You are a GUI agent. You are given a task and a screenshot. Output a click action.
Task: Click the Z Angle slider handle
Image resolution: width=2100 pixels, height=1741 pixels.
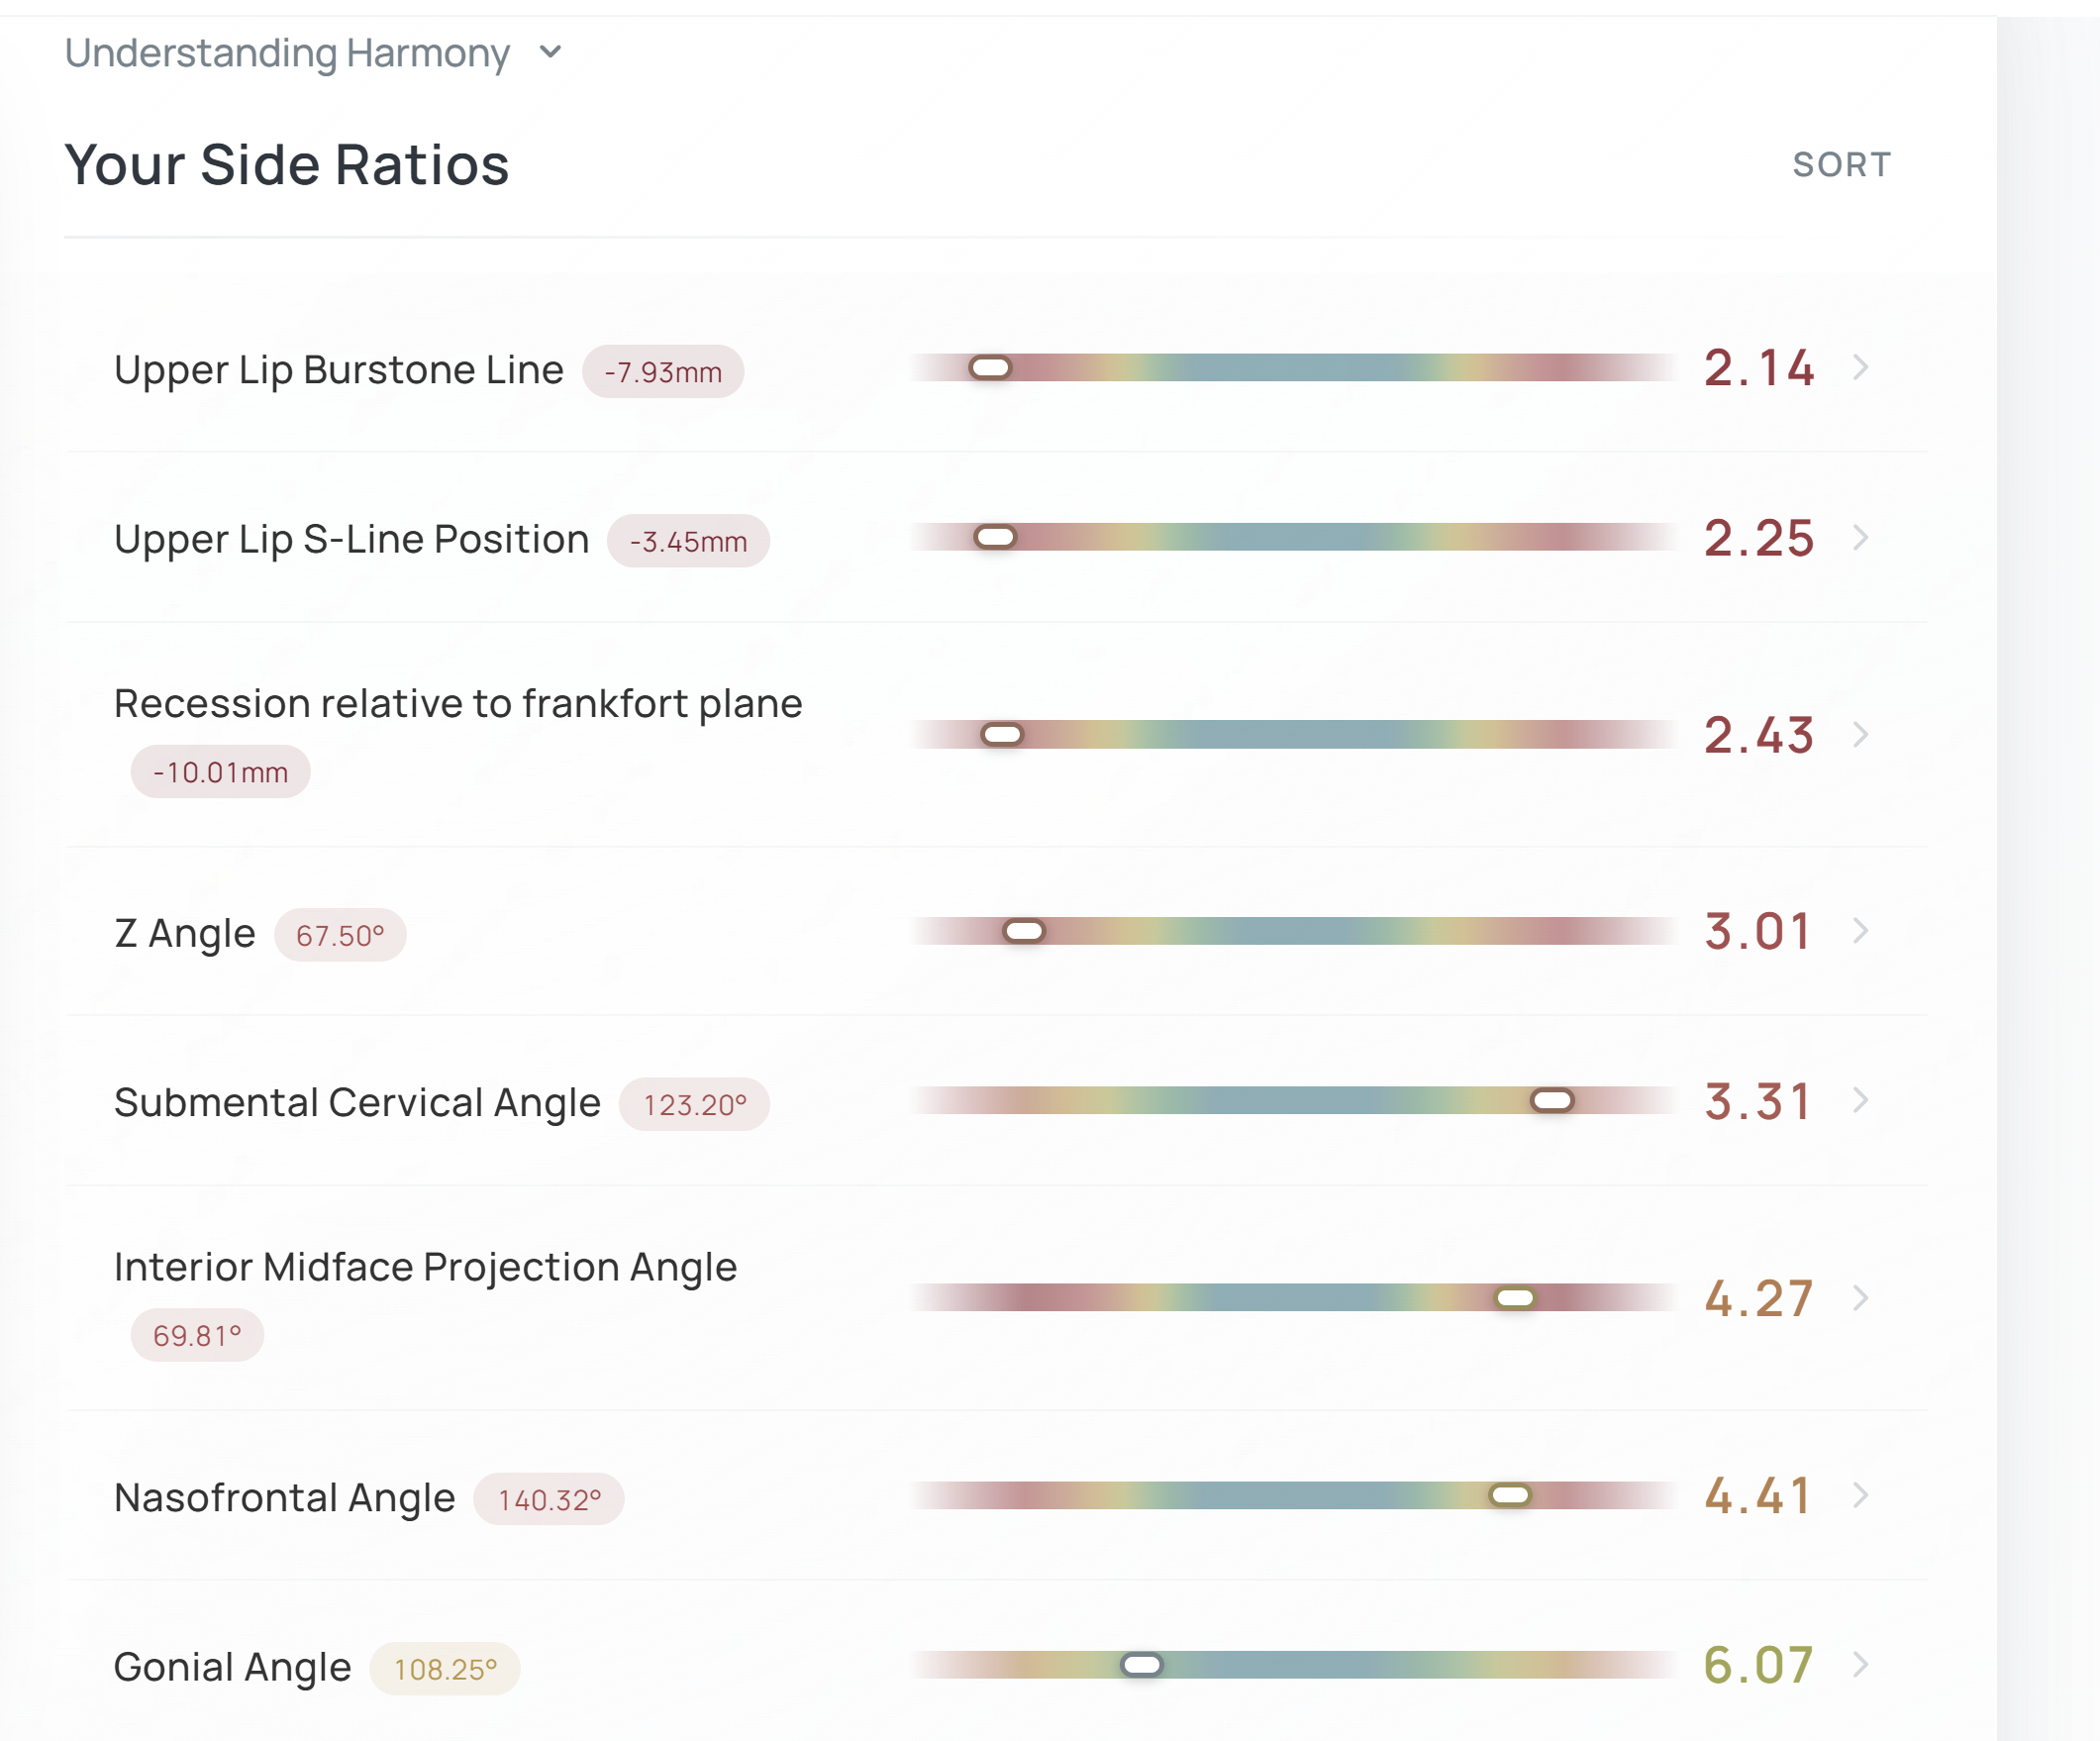pyautogui.click(x=1024, y=931)
